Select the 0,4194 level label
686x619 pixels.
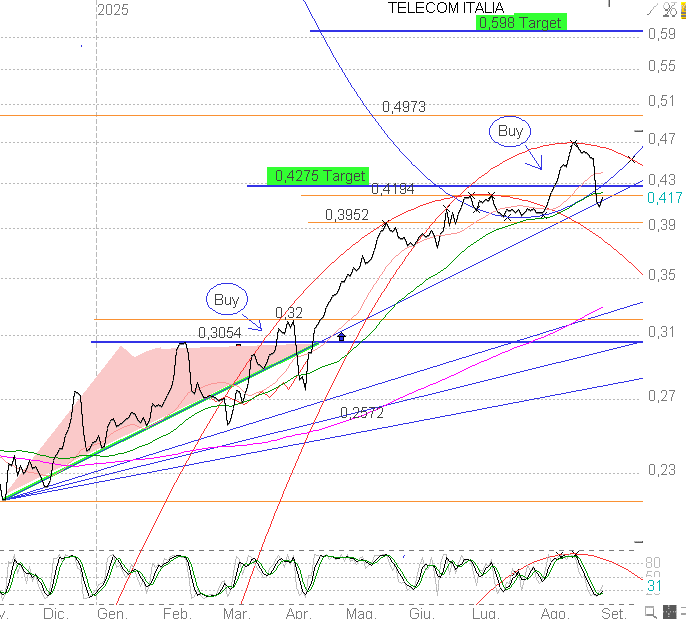click(x=393, y=189)
